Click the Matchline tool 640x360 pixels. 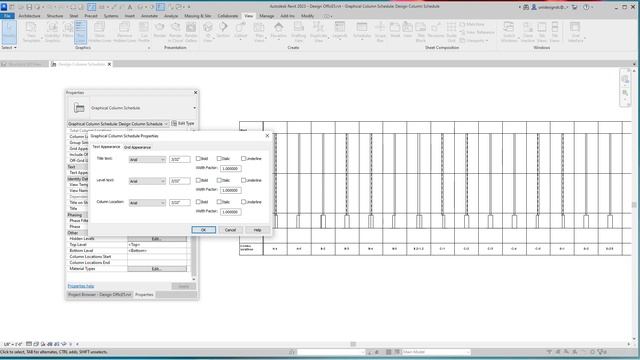(x=472, y=24)
